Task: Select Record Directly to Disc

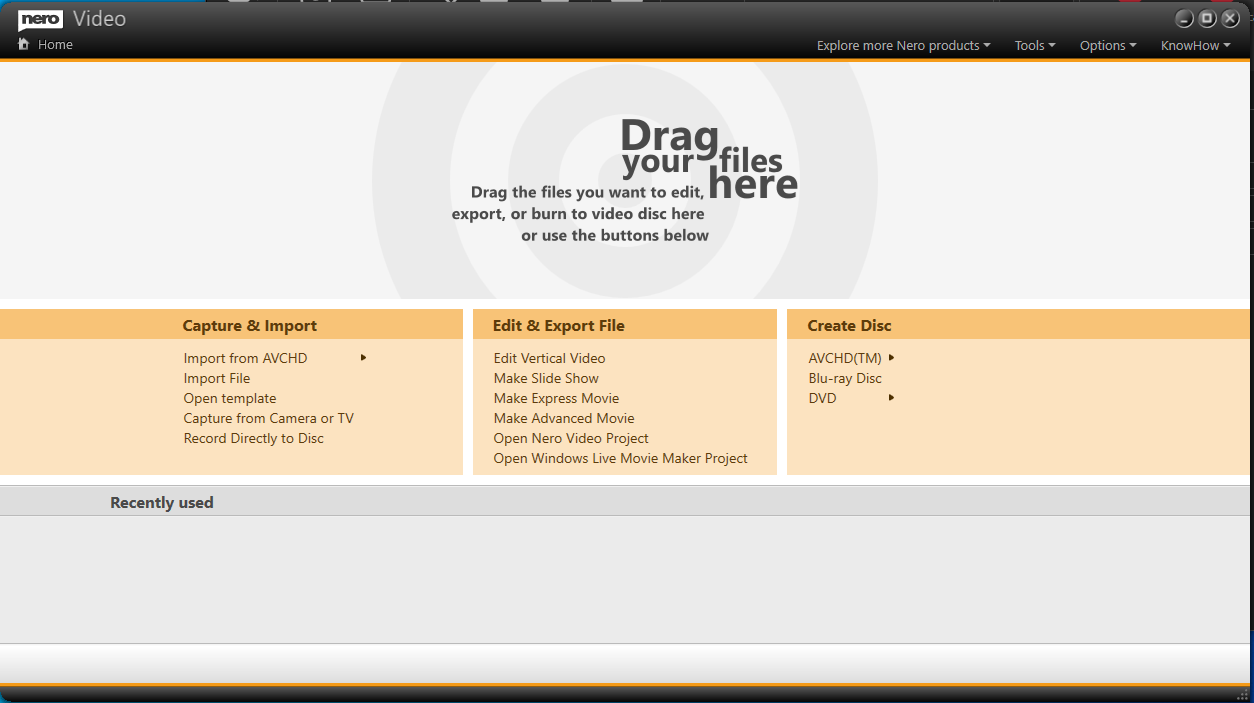Action: [x=254, y=438]
